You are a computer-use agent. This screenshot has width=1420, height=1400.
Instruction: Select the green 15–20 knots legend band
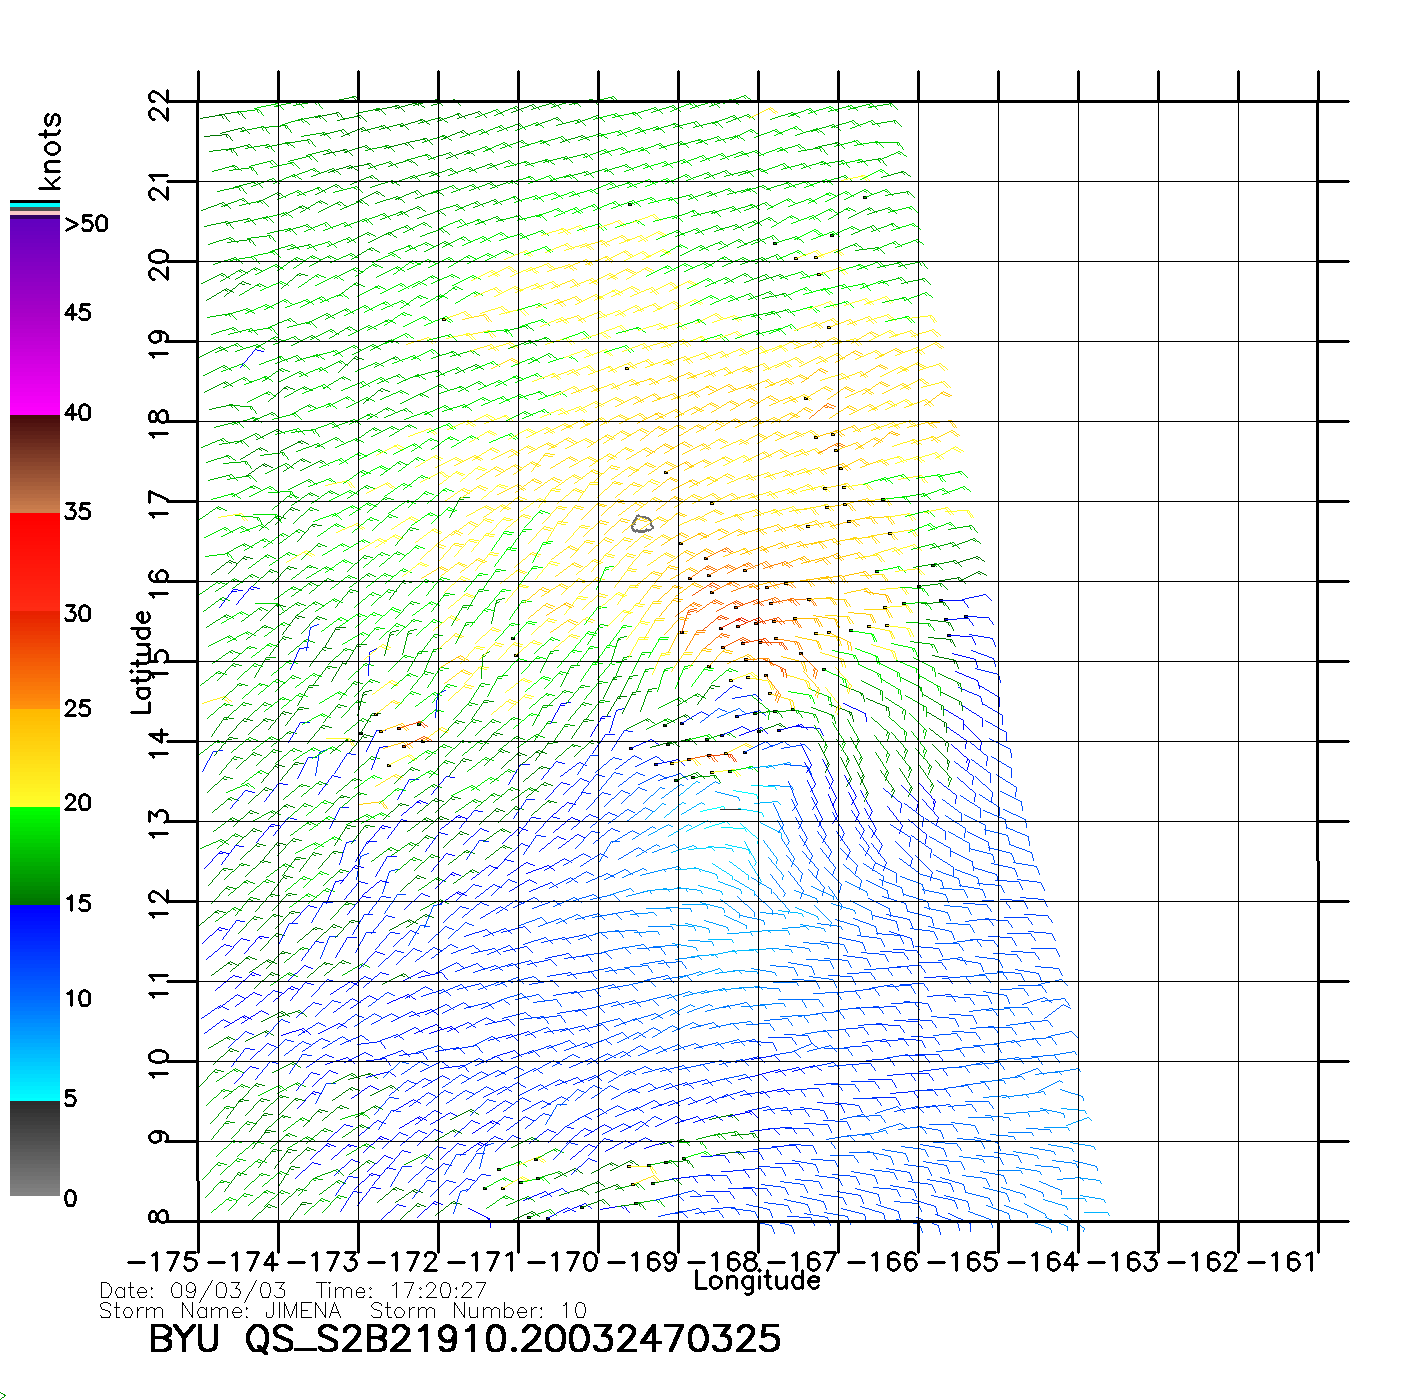(35, 855)
